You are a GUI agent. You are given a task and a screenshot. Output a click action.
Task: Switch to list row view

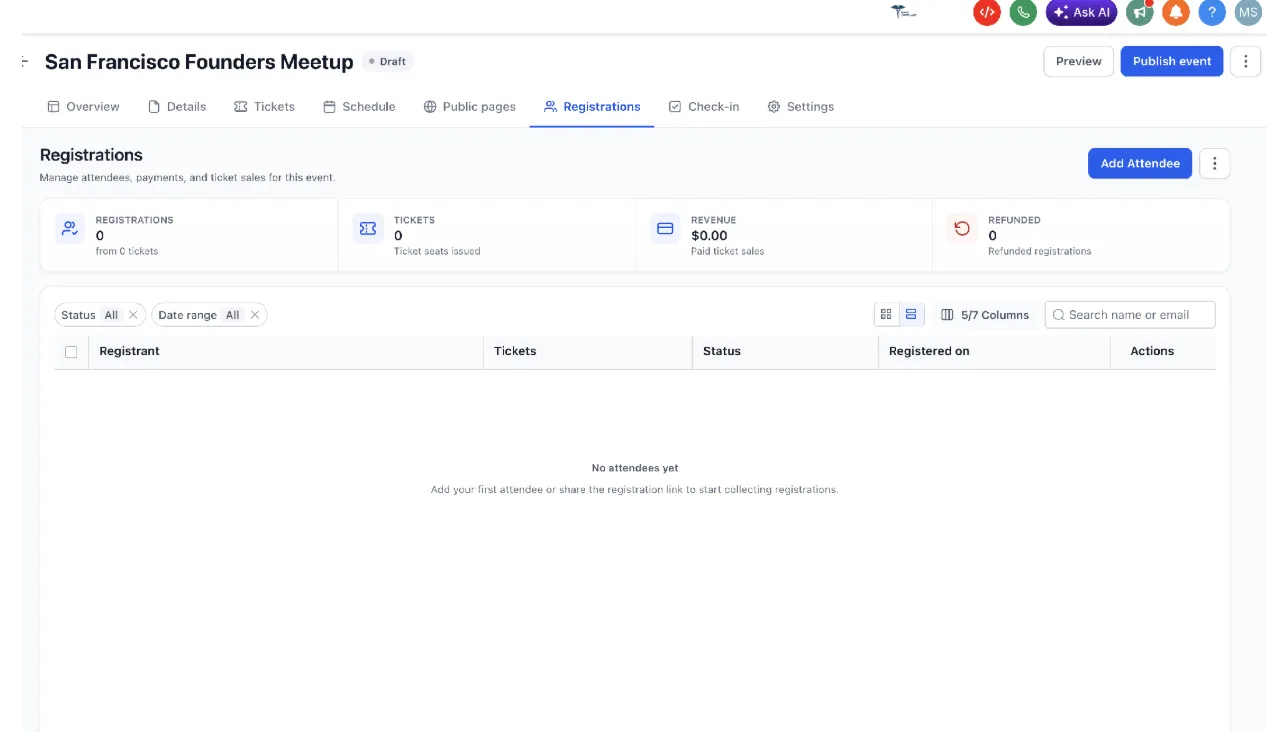click(911, 315)
